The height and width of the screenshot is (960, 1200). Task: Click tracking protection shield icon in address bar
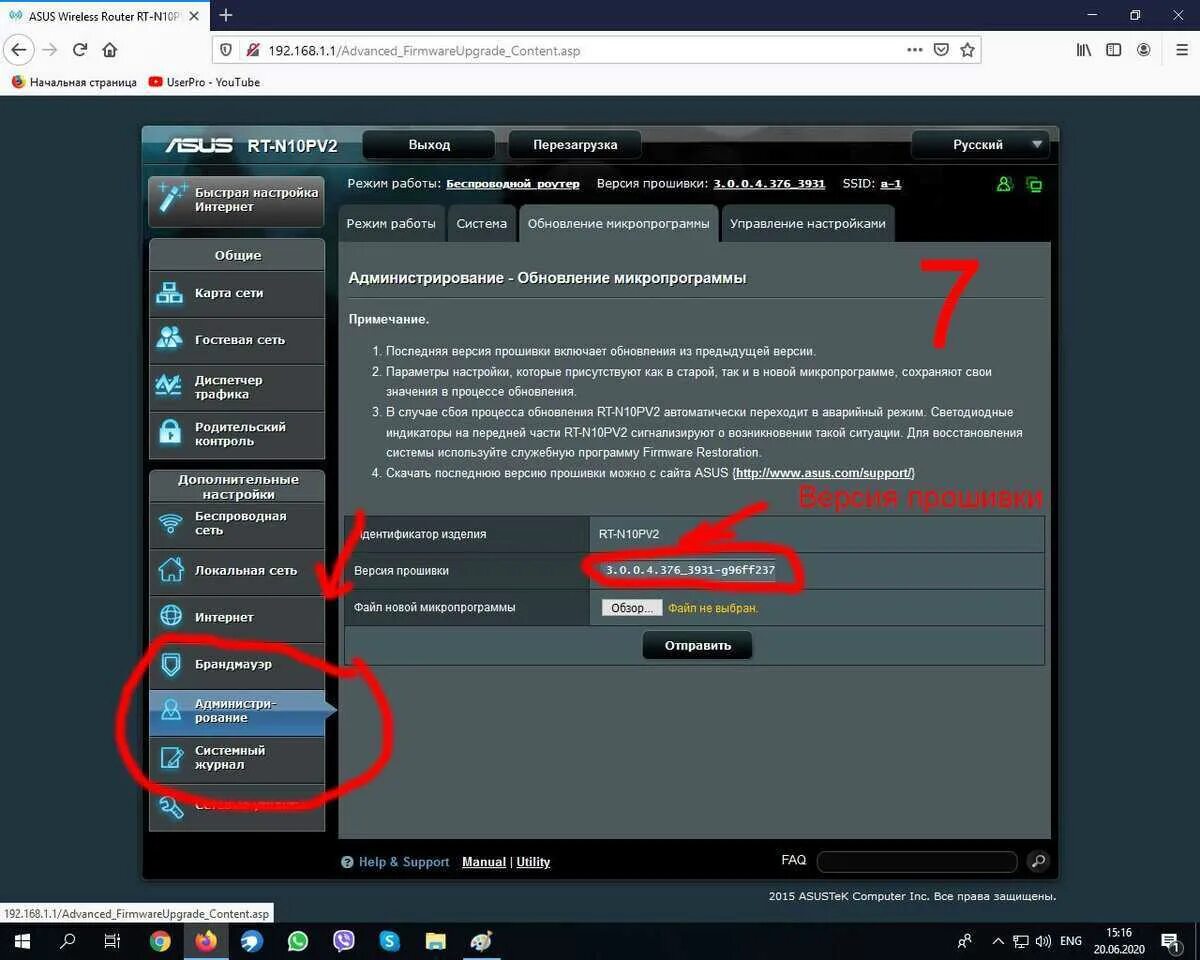(227, 50)
